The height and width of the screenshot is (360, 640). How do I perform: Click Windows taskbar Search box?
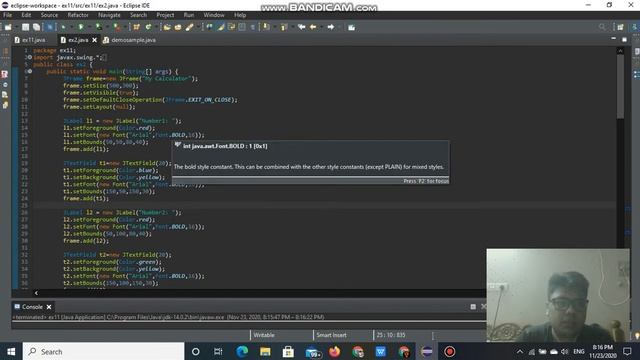(103, 351)
